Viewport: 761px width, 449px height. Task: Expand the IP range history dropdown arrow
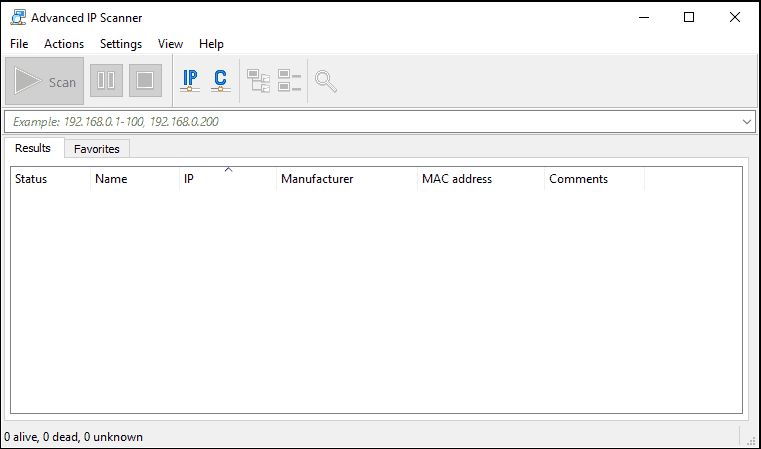pos(746,122)
